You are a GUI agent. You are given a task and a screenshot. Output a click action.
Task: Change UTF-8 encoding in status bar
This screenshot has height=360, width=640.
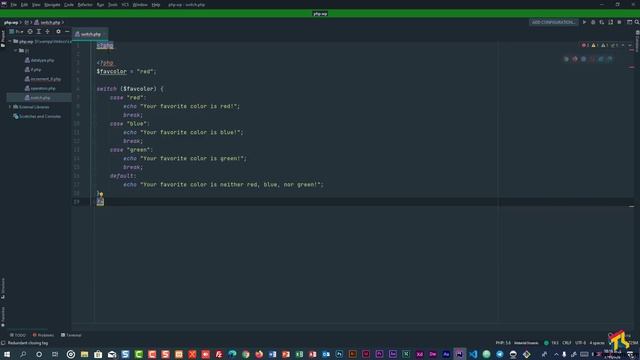click(580, 343)
